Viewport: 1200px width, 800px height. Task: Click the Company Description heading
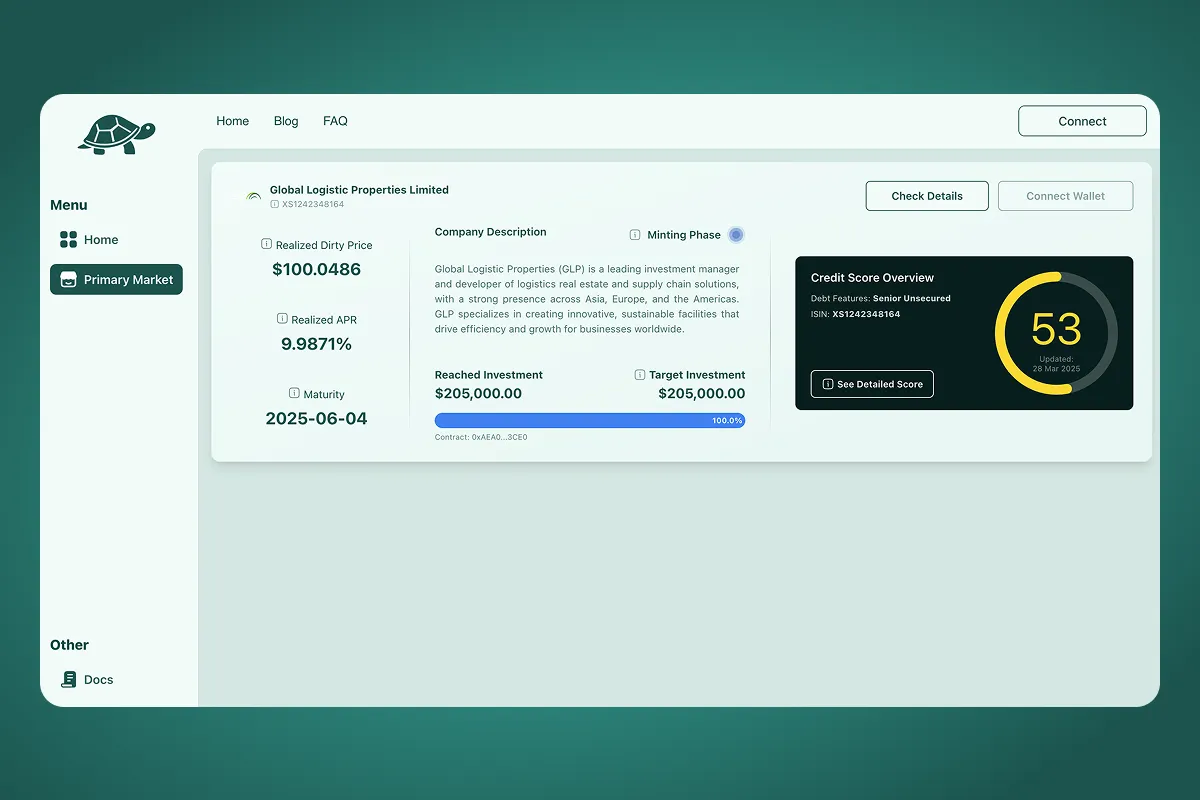(490, 232)
